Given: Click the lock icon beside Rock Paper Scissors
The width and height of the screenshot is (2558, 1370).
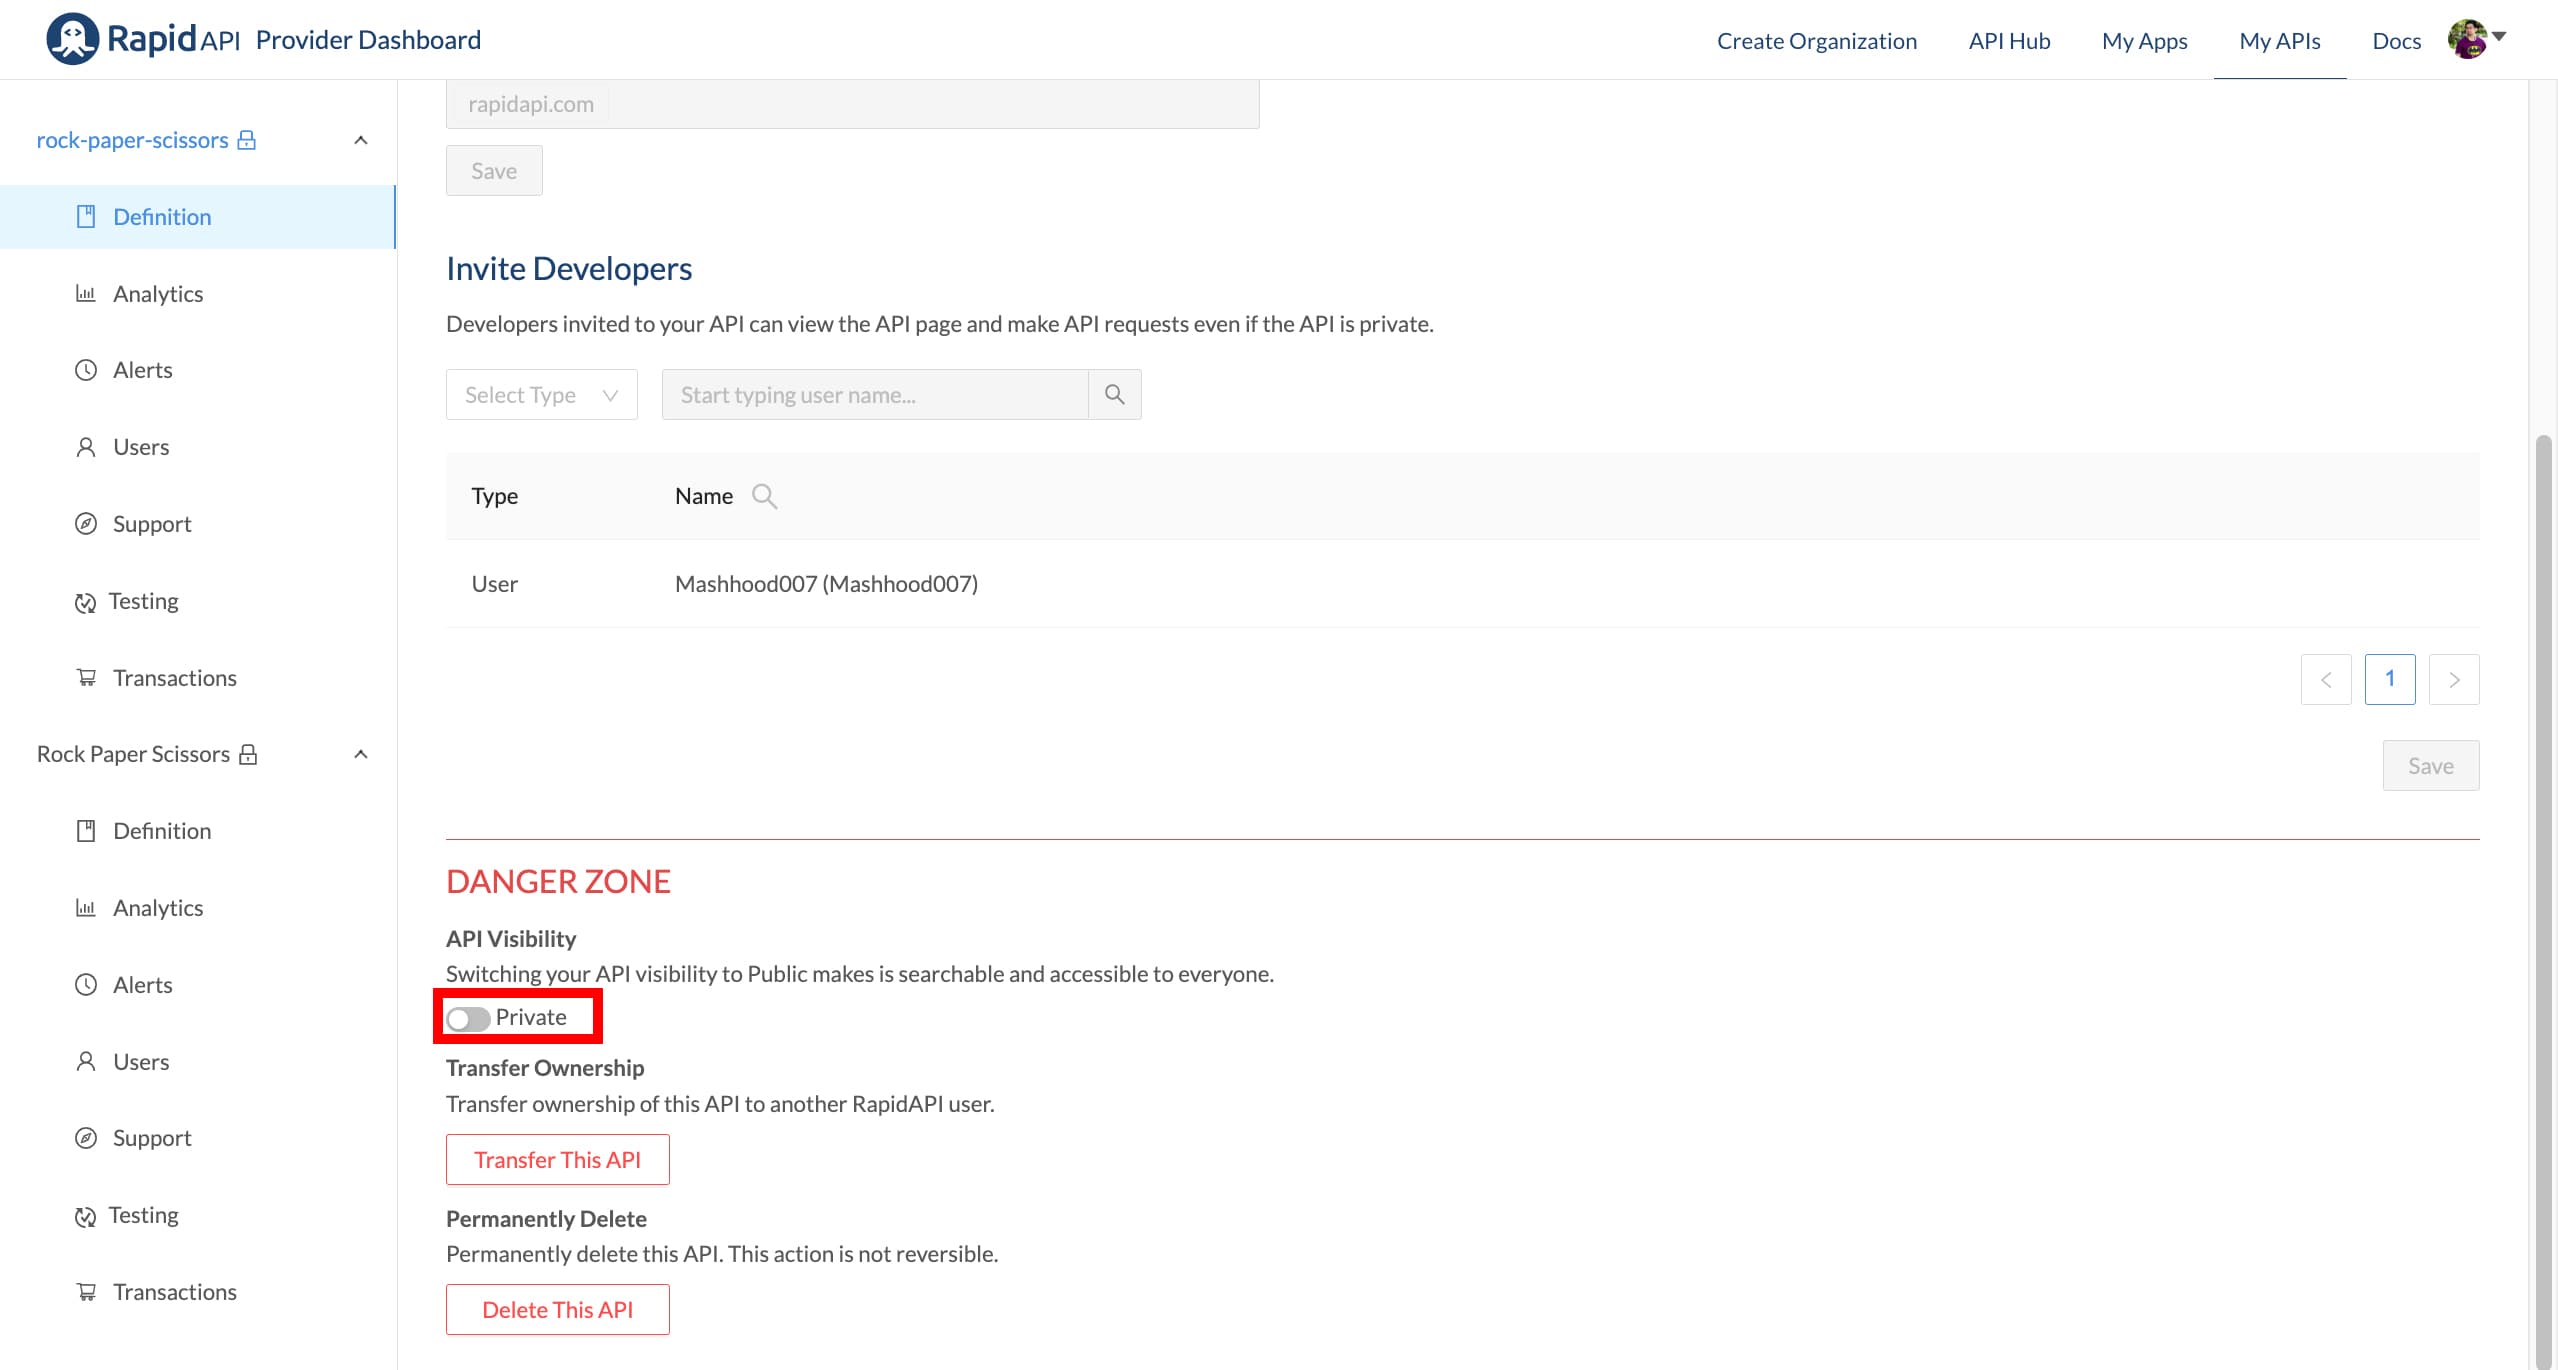Looking at the screenshot, I should (248, 754).
